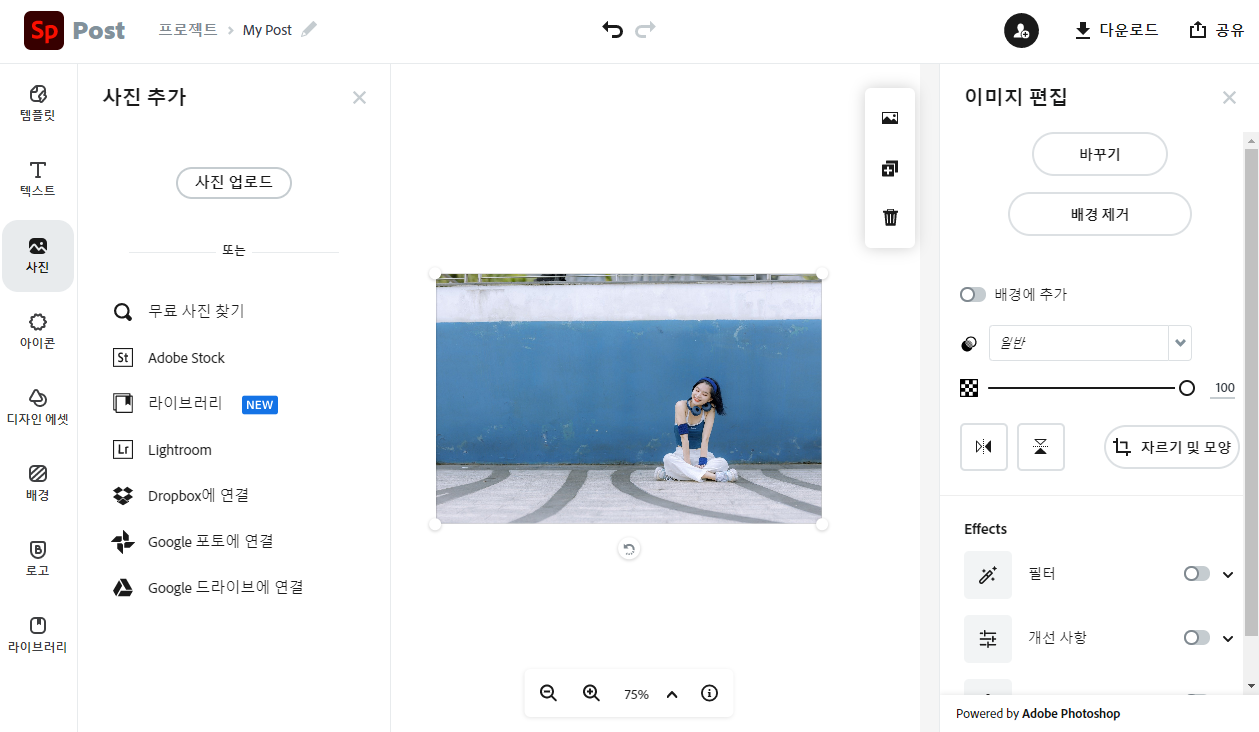This screenshot has width=1259, height=732.
Task: Click the 다운로드 download button
Action: (x=1116, y=30)
